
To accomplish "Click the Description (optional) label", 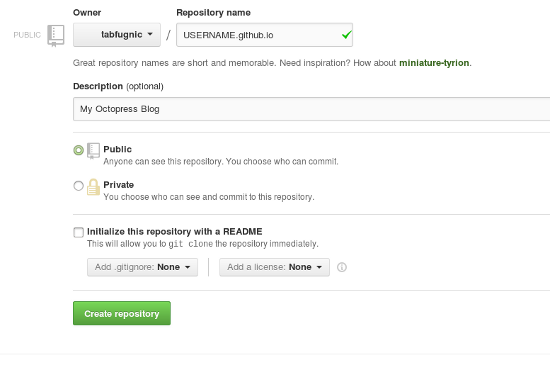I will (118, 86).
